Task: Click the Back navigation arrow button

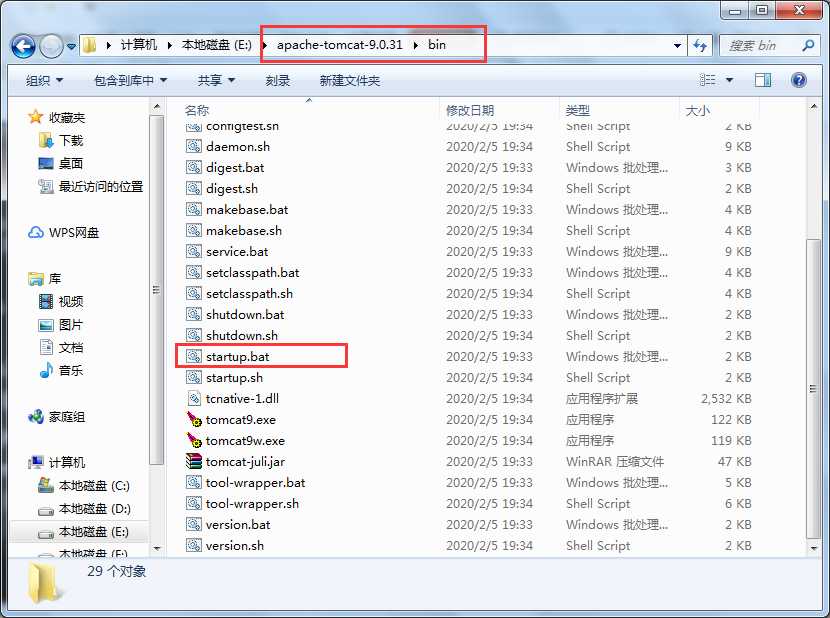Action: point(23,47)
